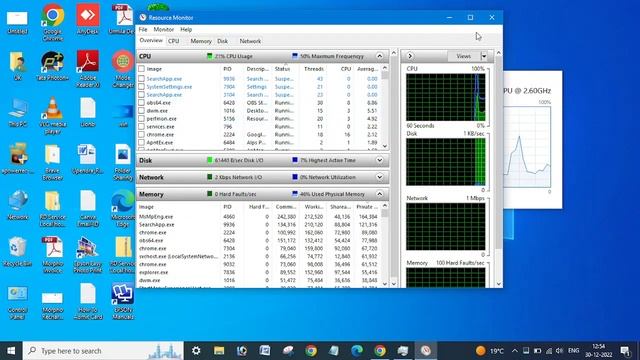Open the File menu

click(143, 29)
